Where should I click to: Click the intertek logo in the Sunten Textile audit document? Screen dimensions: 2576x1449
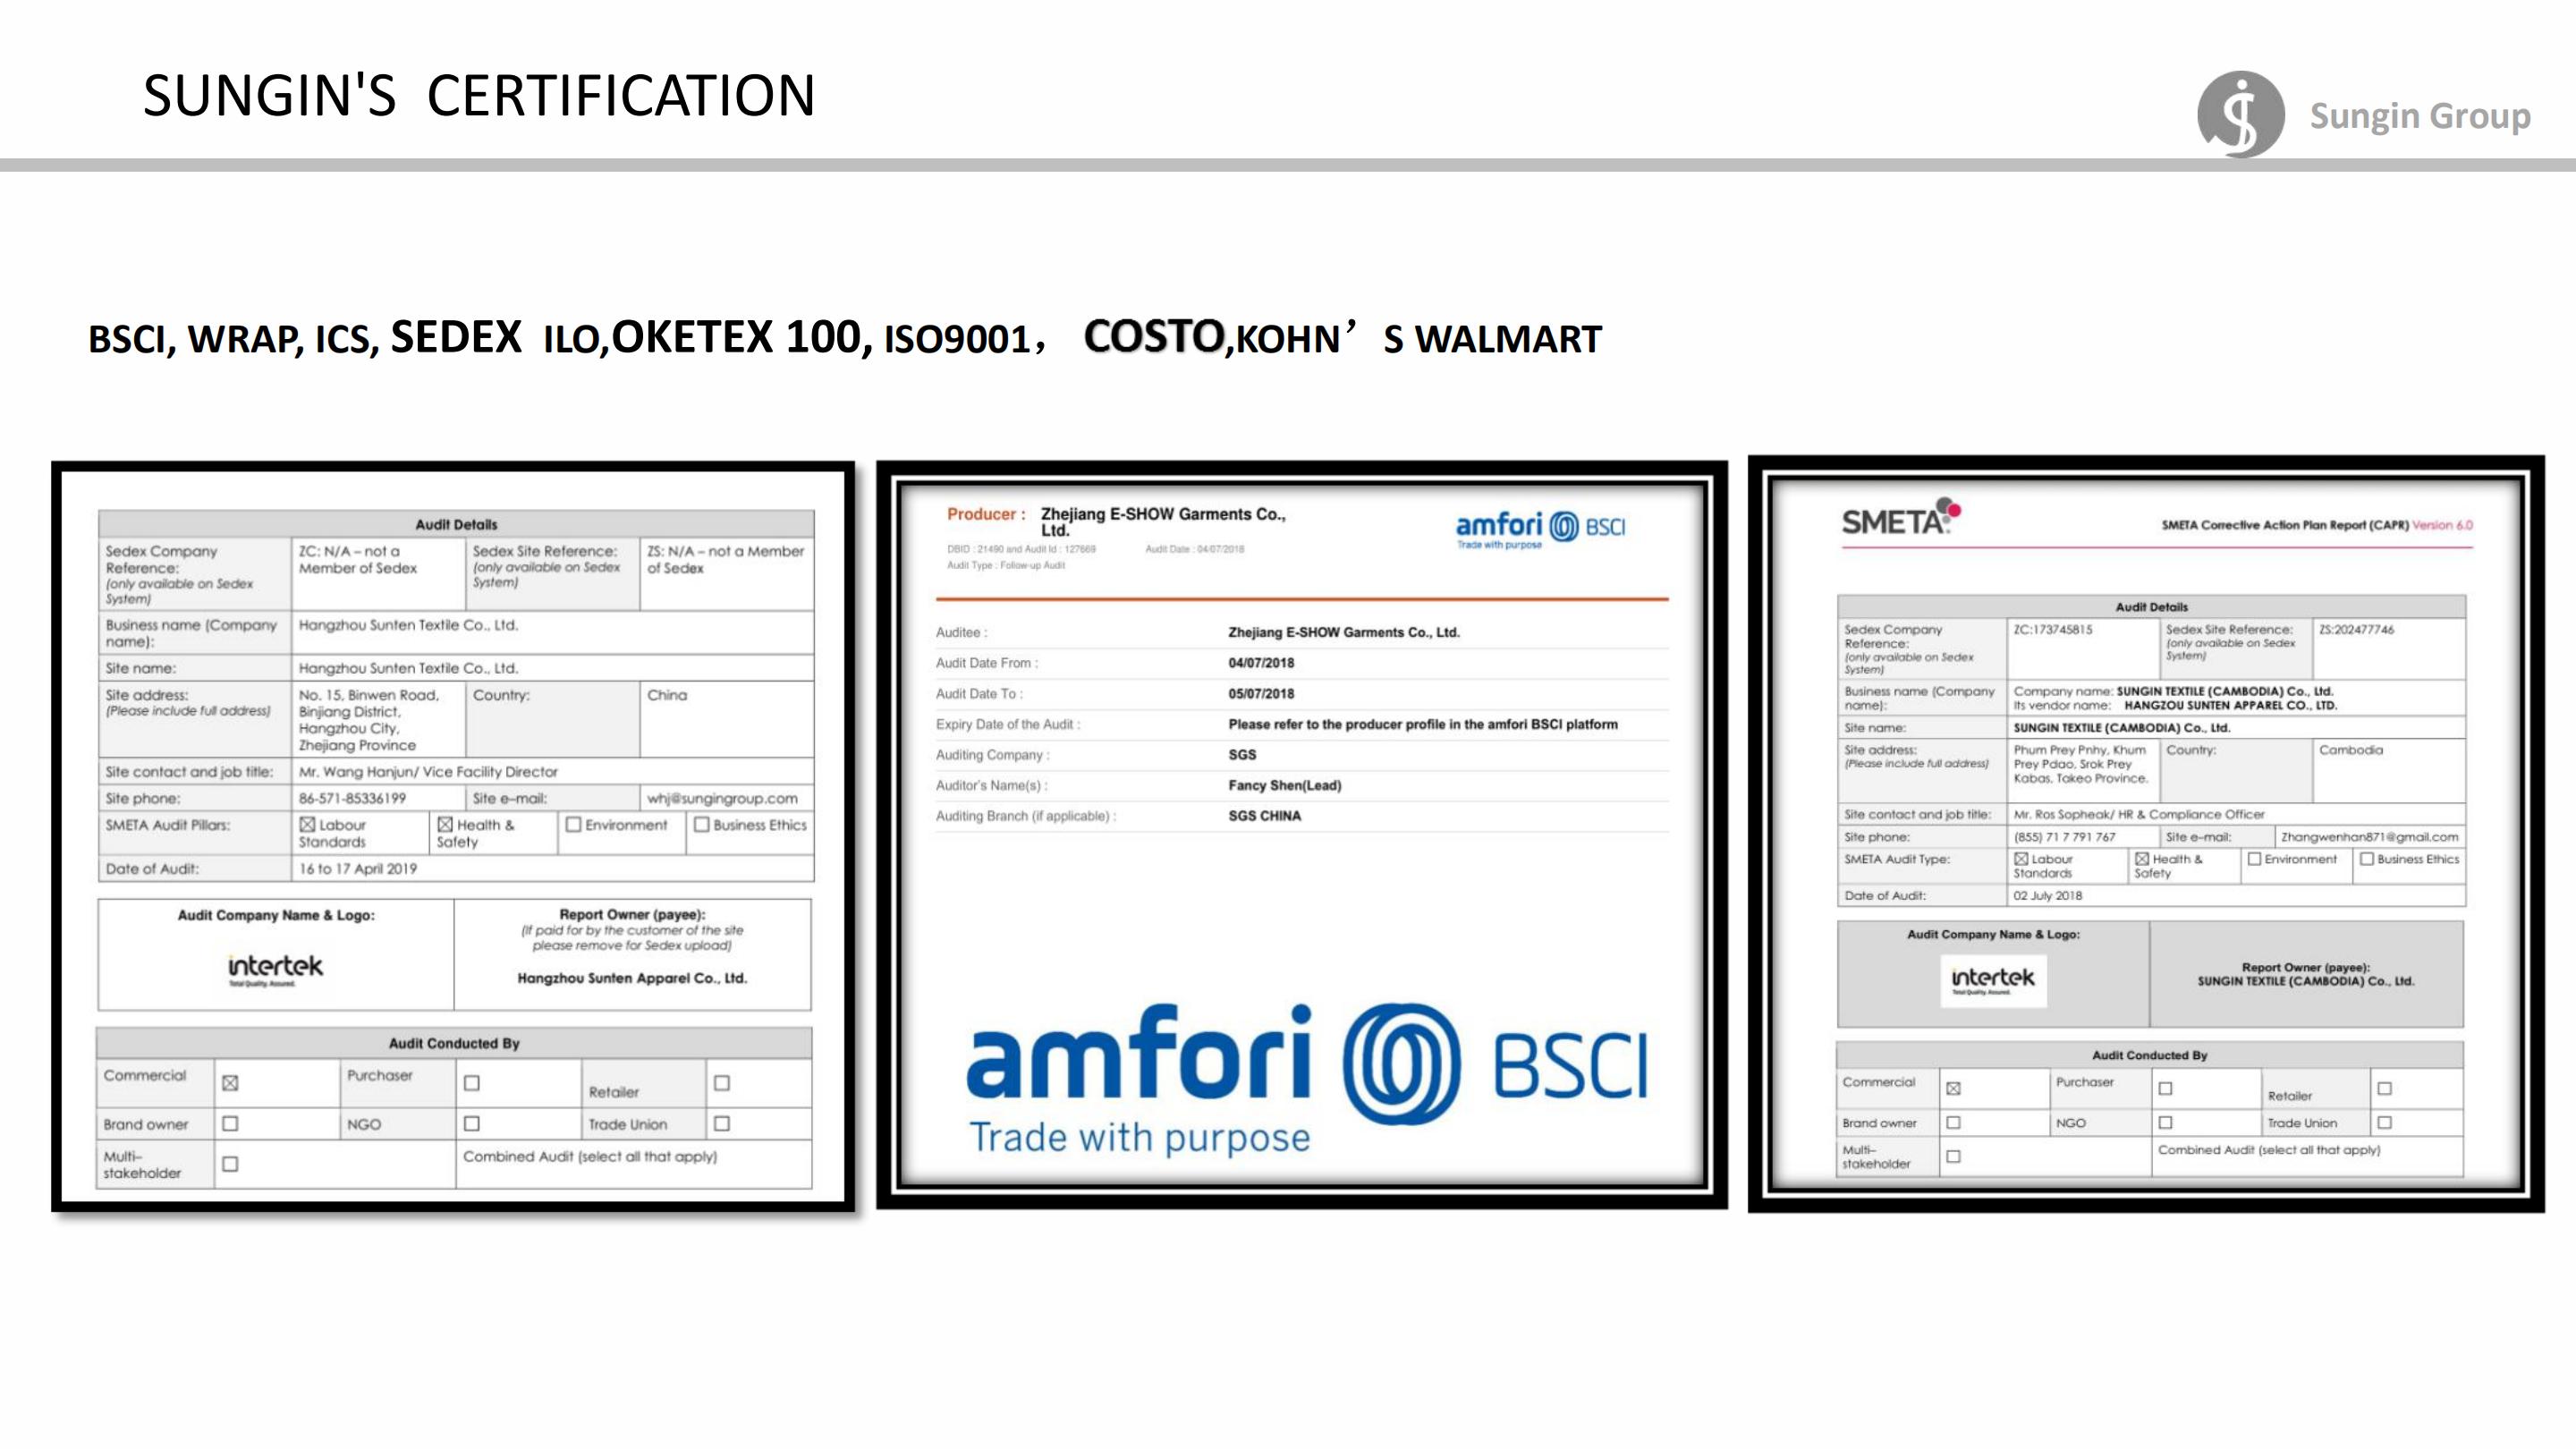[275, 969]
